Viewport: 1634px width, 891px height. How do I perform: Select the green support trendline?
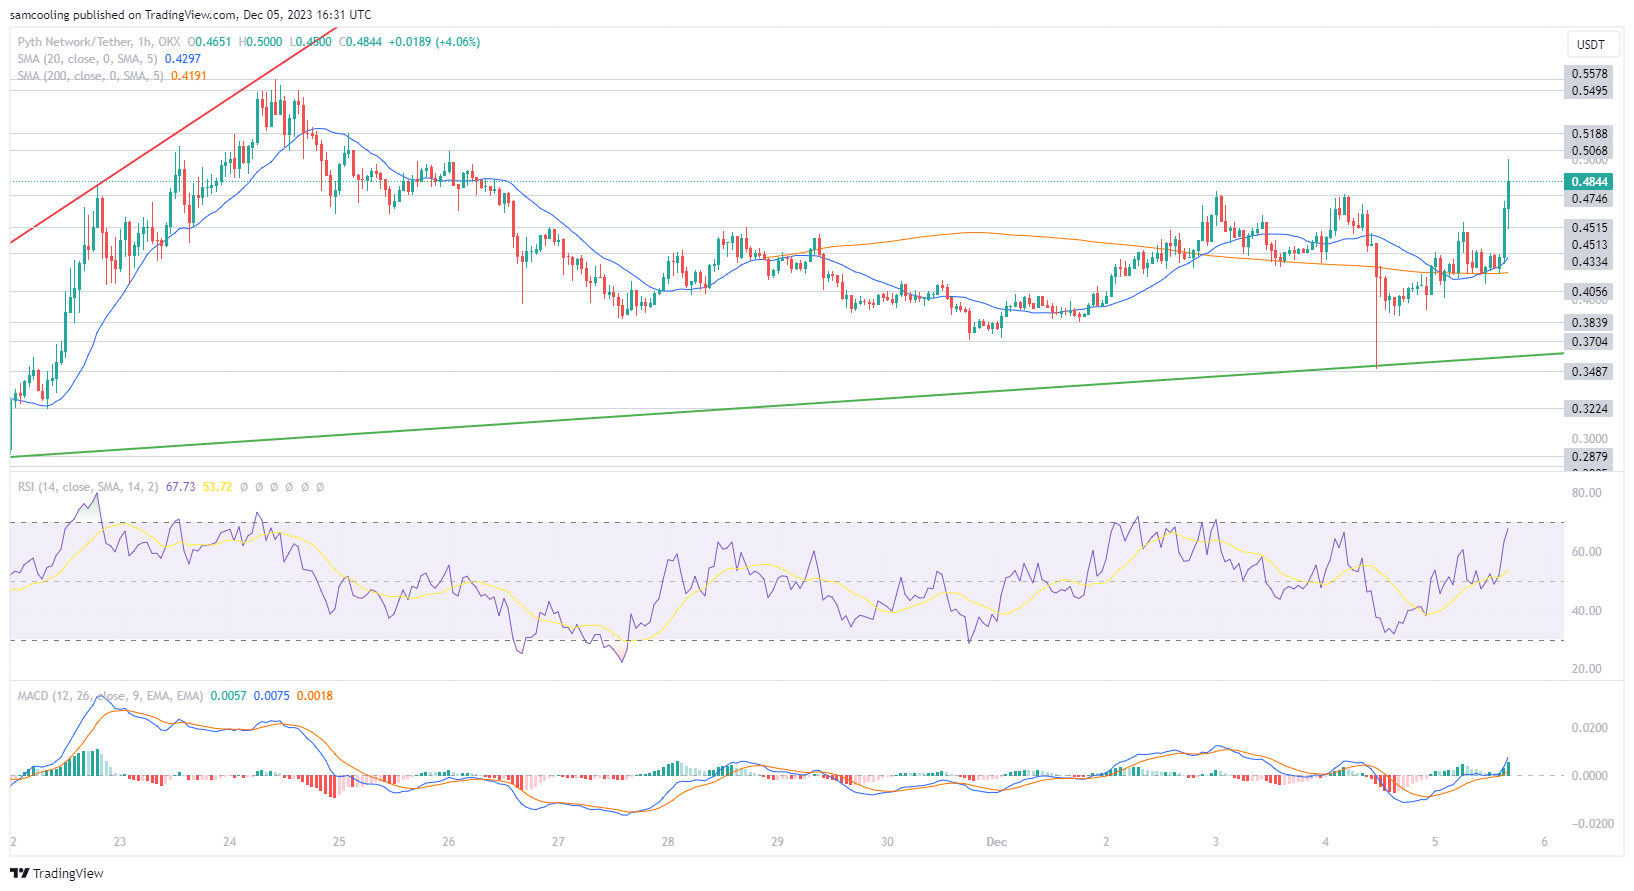pyautogui.click(x=786, y=405)
